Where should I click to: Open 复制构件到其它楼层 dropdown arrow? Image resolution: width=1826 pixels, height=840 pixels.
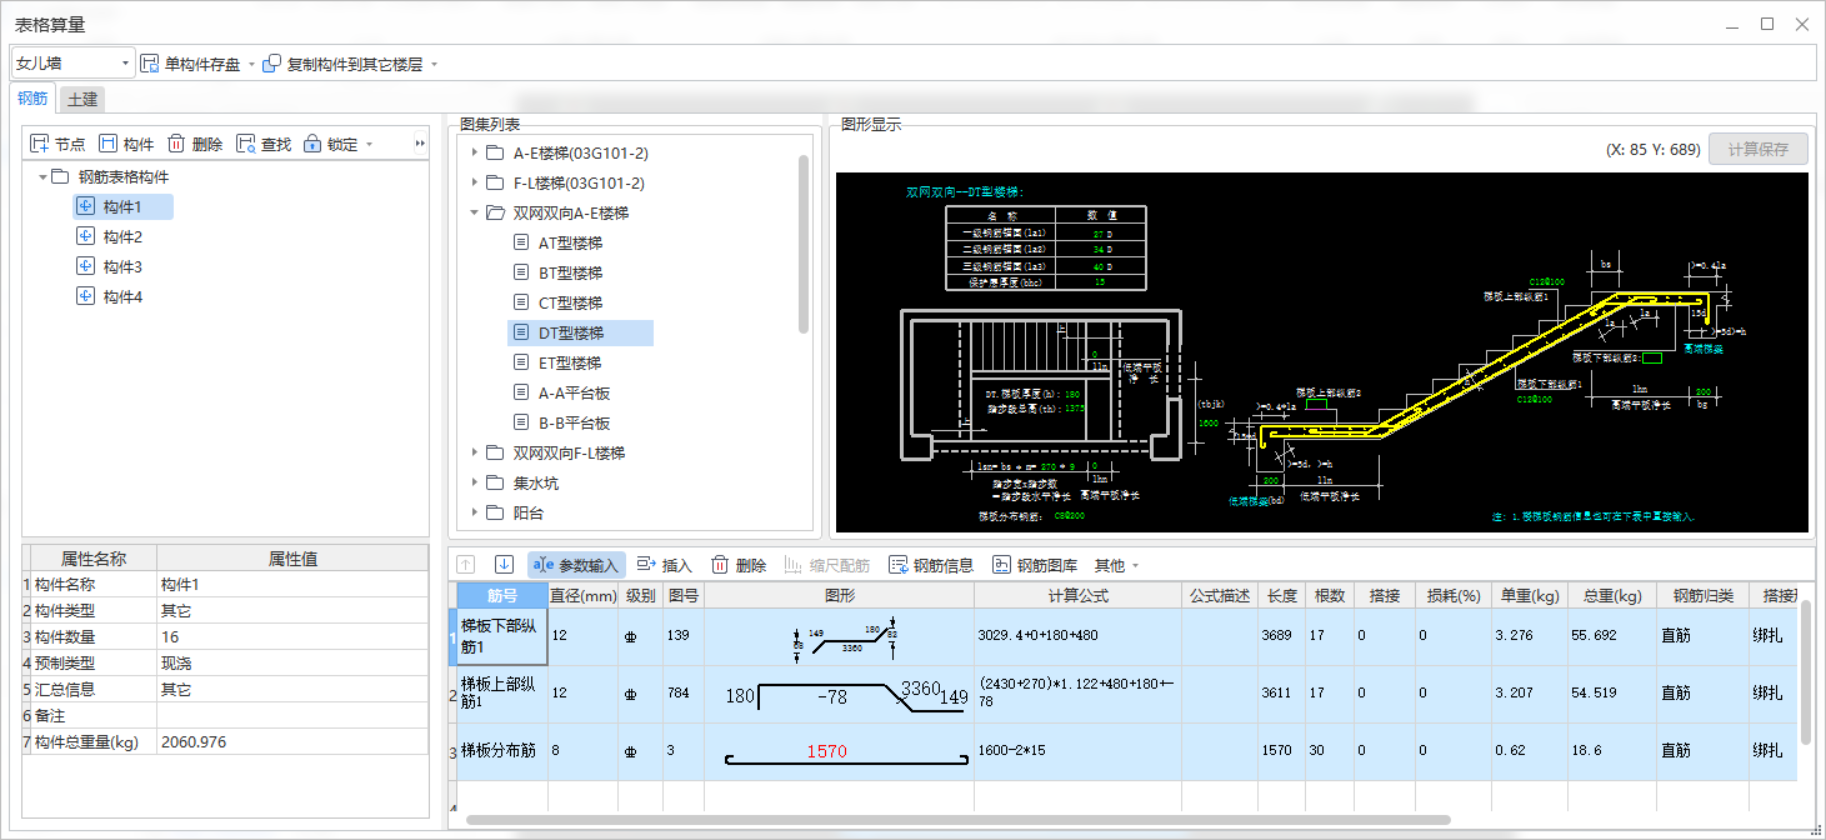(434, 64)
